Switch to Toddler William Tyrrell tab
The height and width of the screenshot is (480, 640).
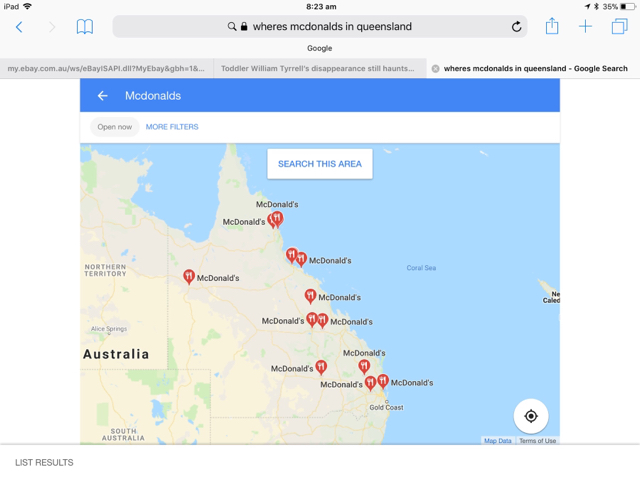[x=318, y=69]
